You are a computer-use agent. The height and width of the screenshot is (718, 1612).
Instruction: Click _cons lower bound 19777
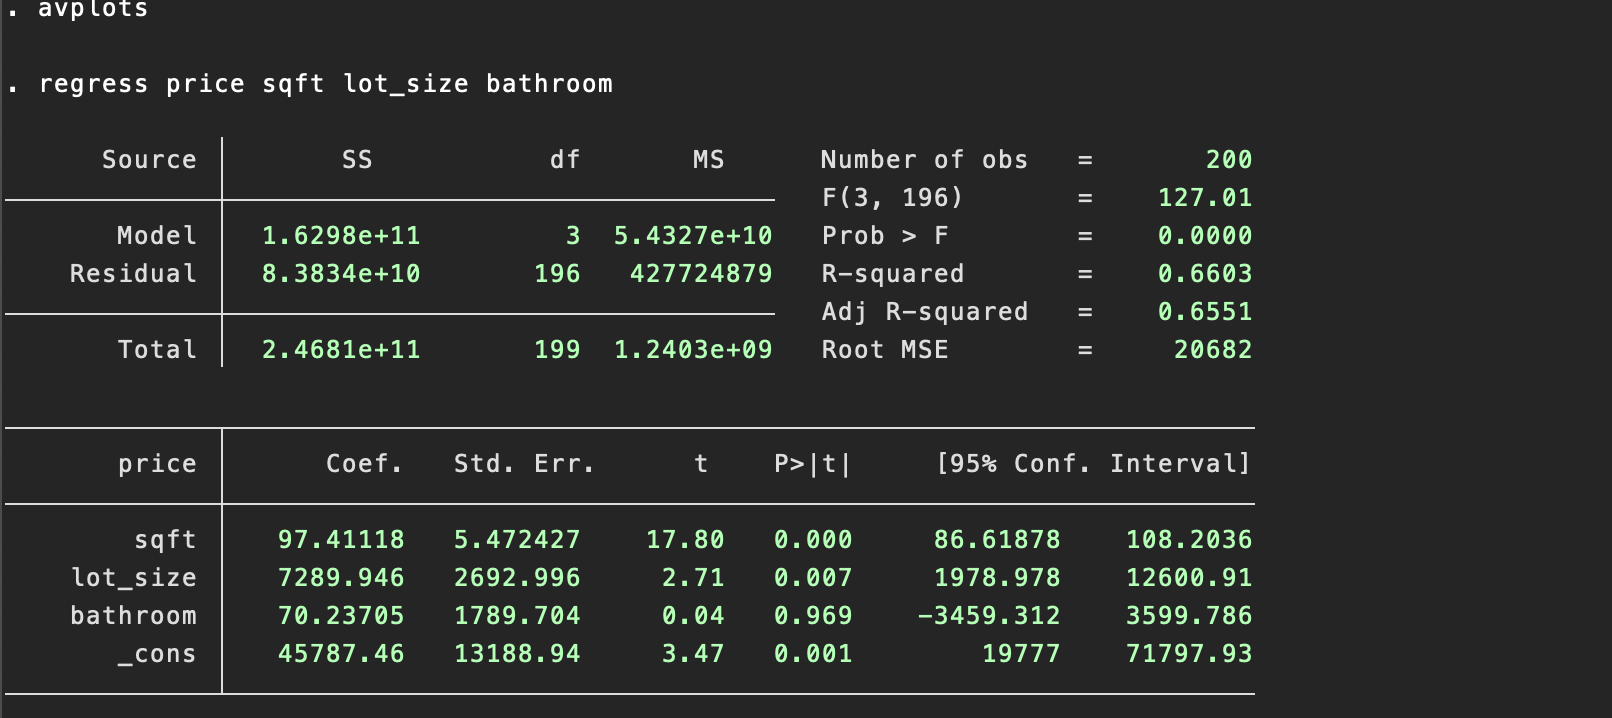pos(1021,654)
